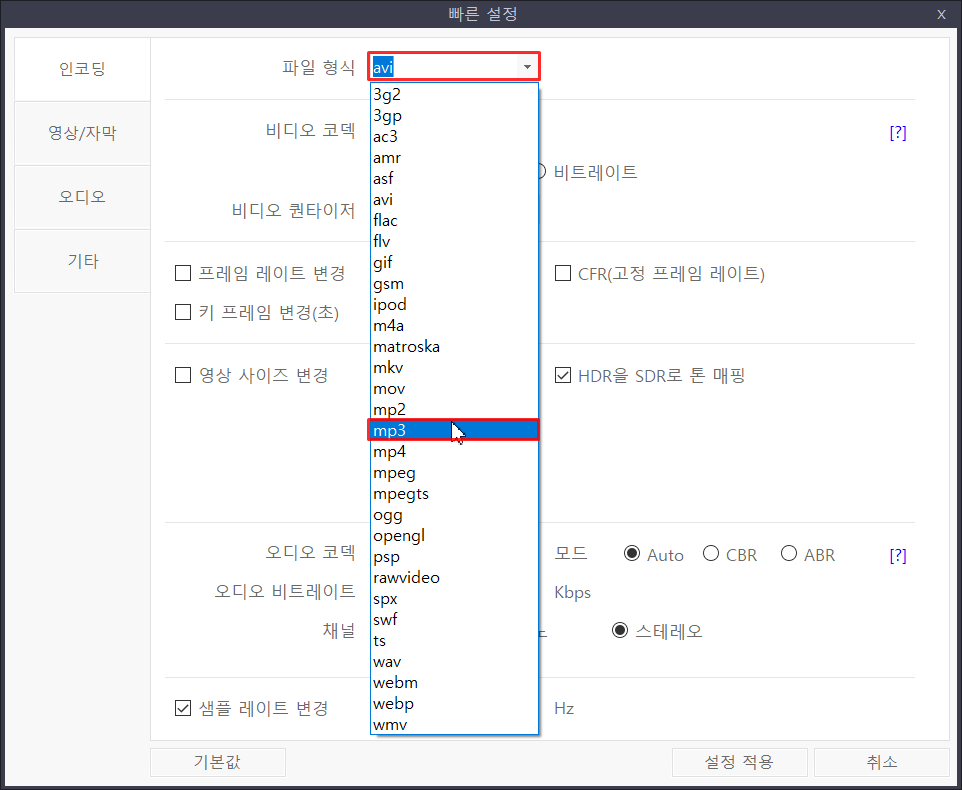Choose wmv format option
This screenshot has height=790, width=962.
pyautogui.click(x=454, y=724)
